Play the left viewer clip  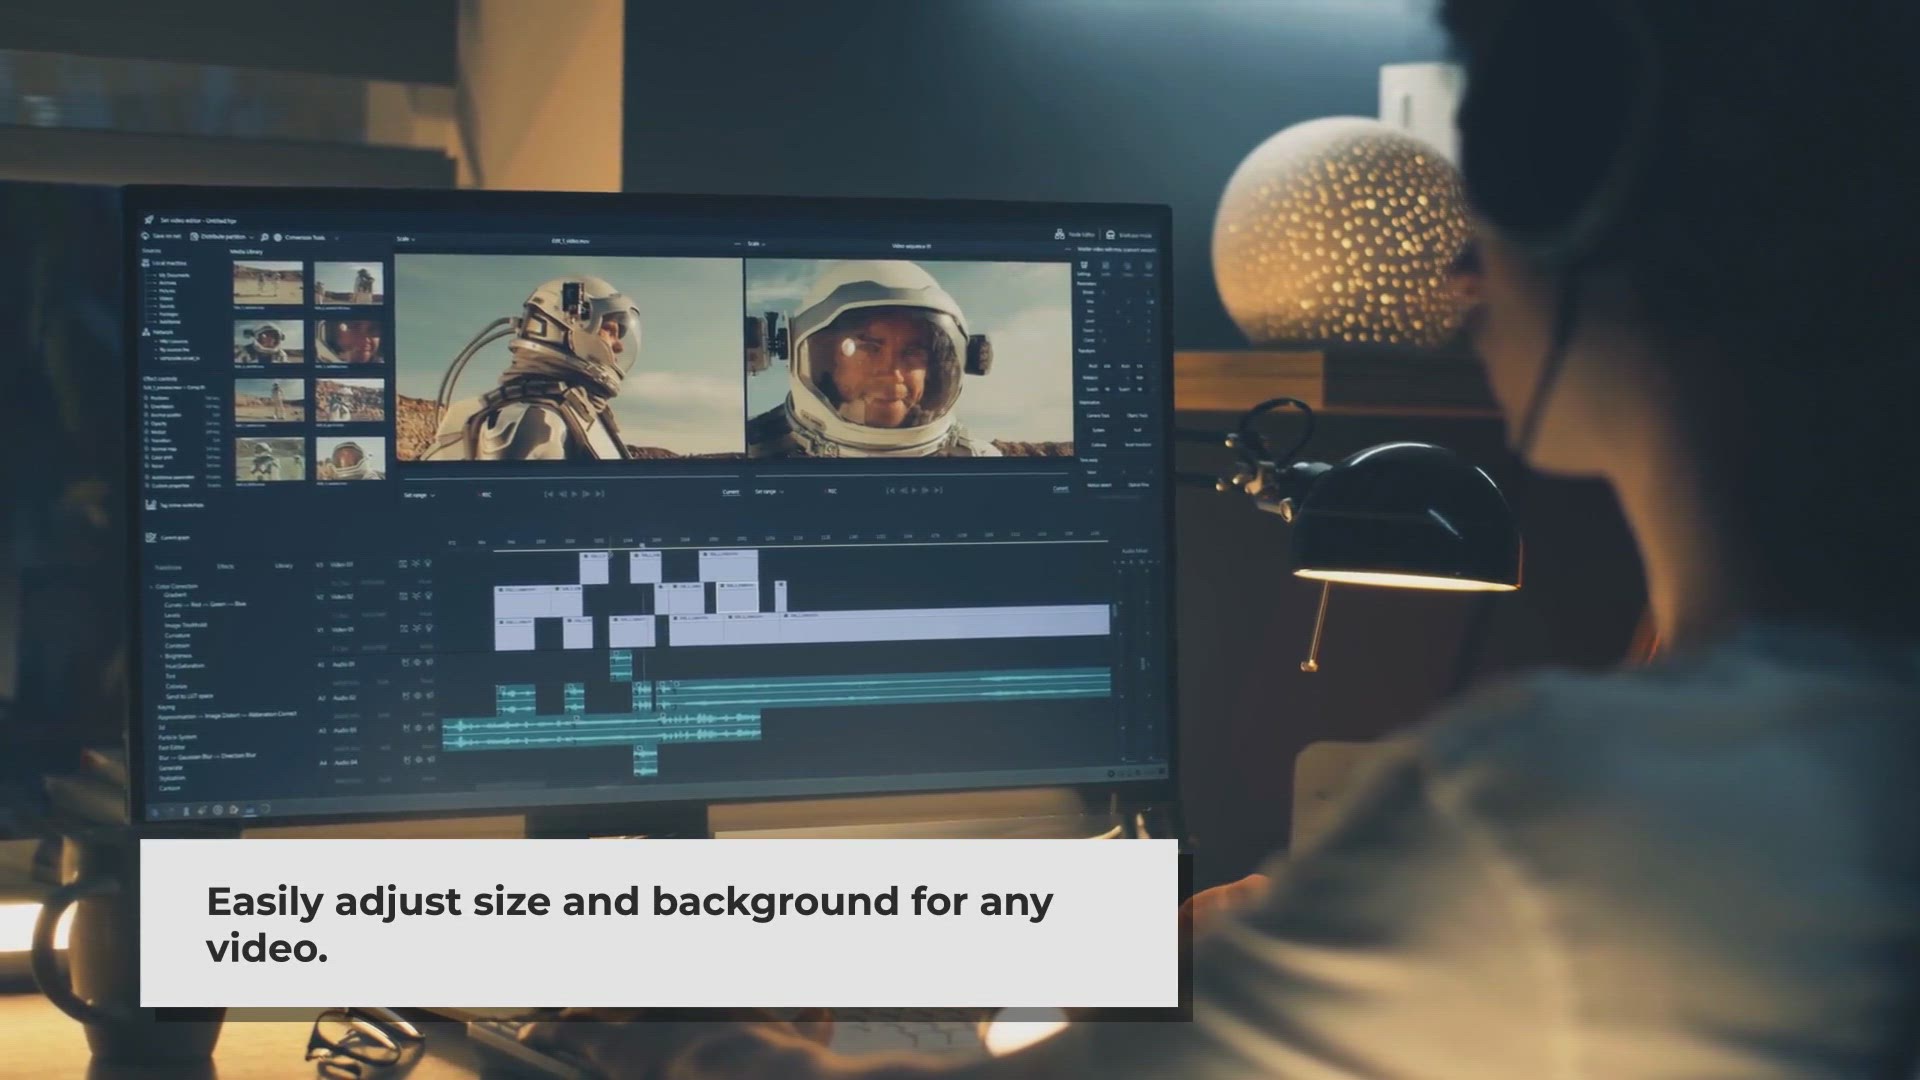tap(574, 494)
